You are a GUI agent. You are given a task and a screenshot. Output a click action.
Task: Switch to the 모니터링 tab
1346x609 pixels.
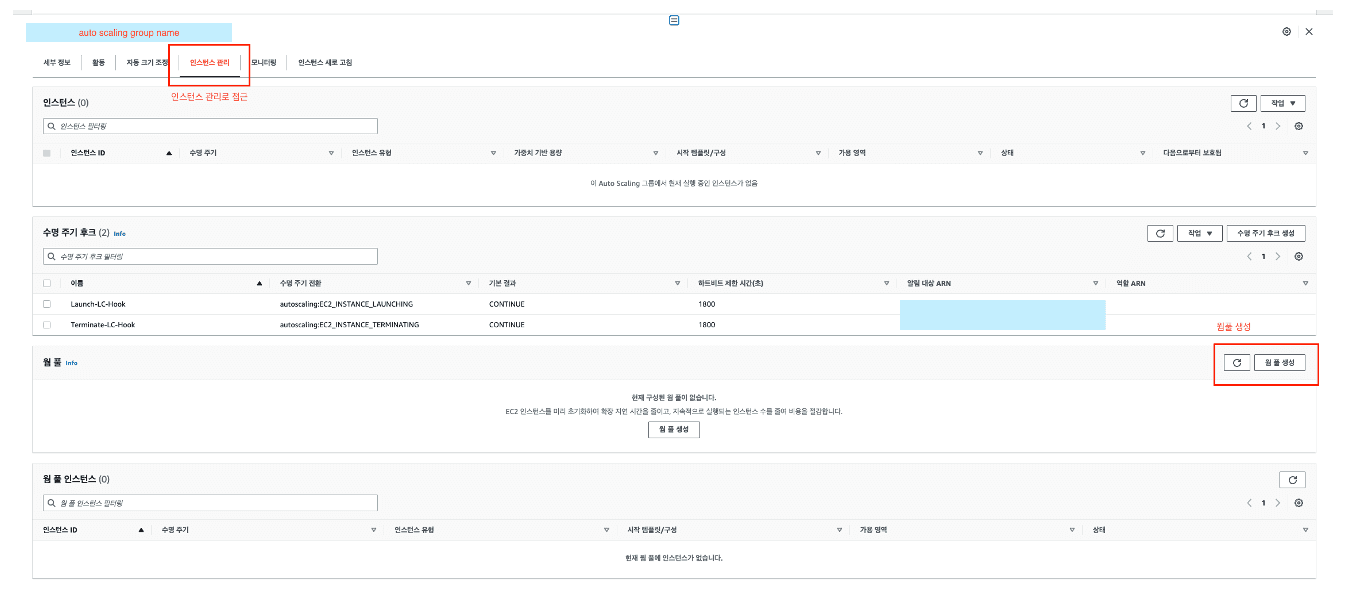264,62
